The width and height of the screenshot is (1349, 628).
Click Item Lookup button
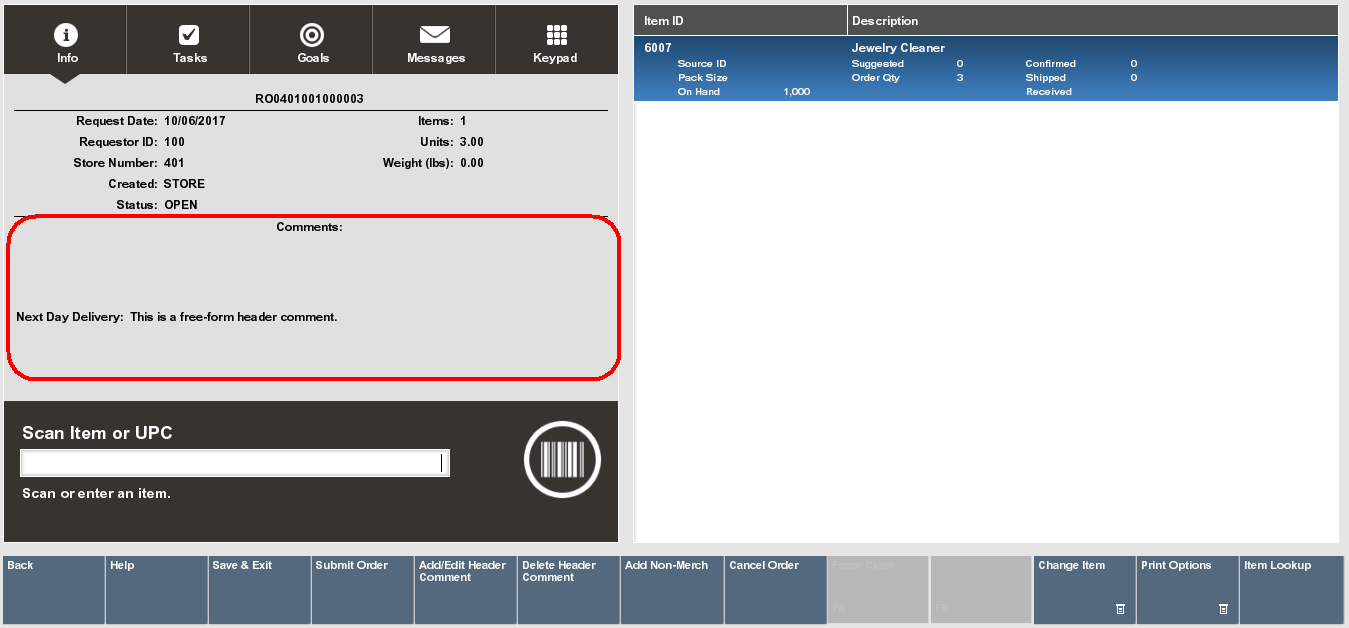(1291, 590)
